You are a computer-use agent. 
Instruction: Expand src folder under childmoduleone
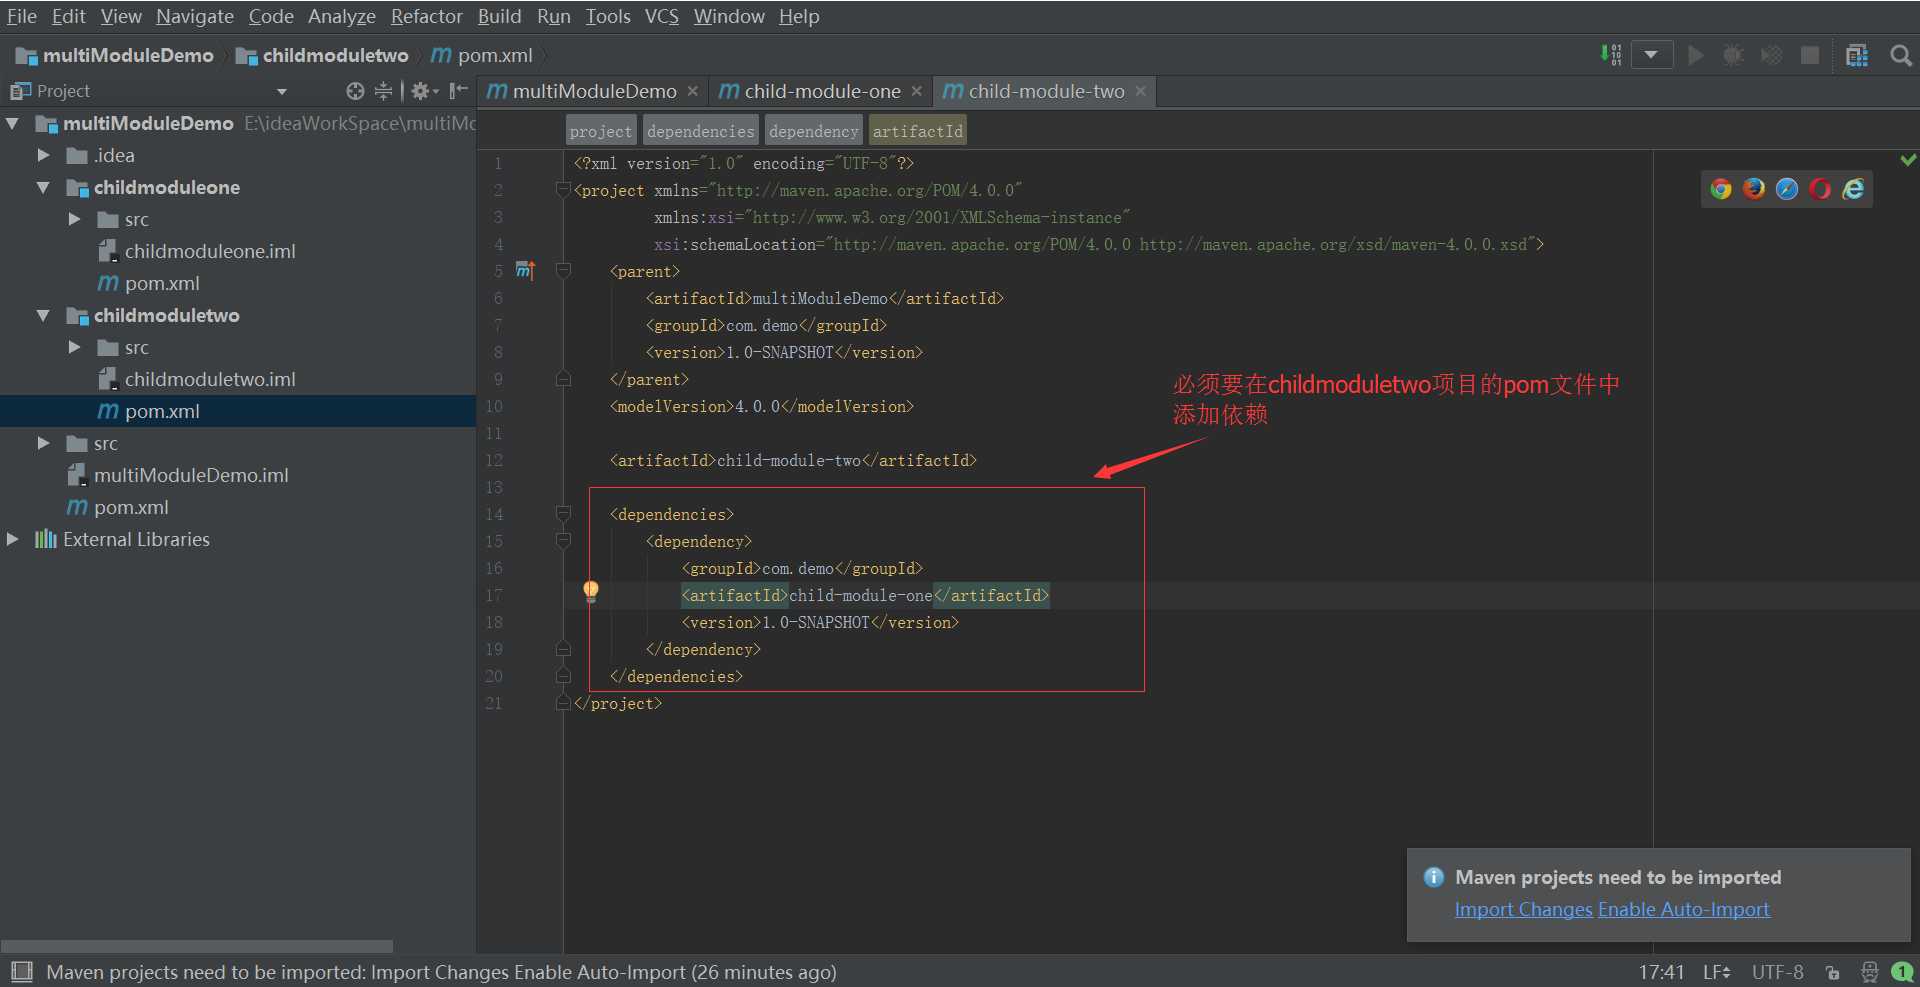pos(74,219)
